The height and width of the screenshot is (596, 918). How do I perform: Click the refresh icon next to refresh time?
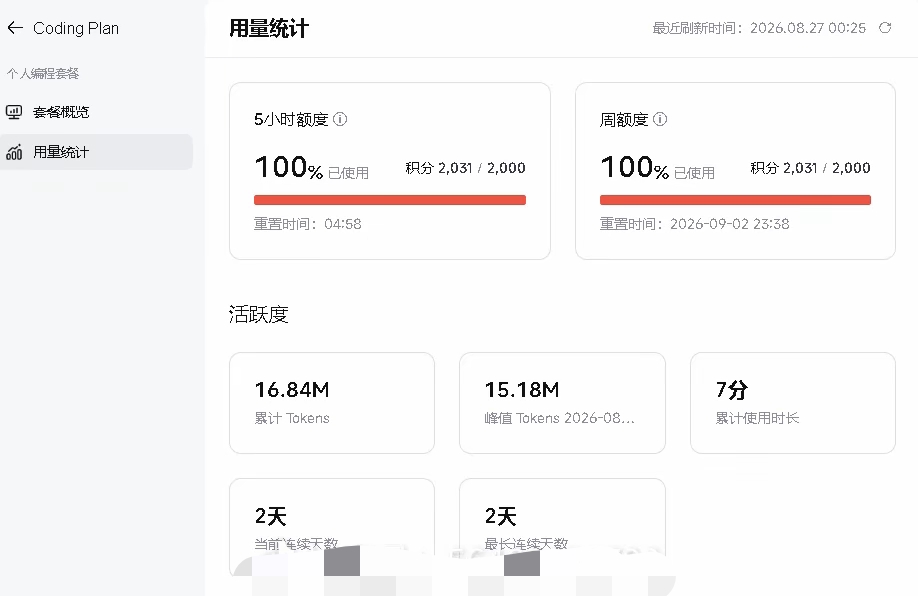(x=885, y=28)
